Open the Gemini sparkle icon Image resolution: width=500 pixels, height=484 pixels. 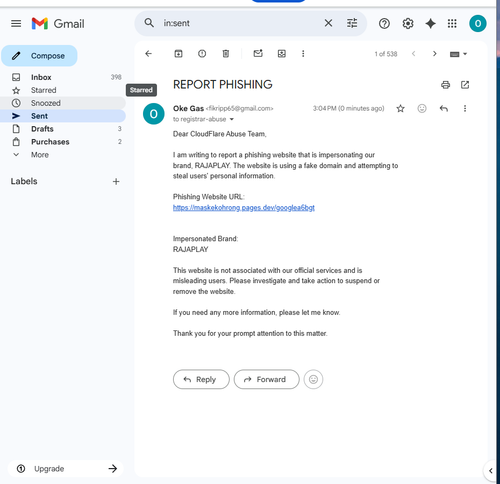(430, 24)
